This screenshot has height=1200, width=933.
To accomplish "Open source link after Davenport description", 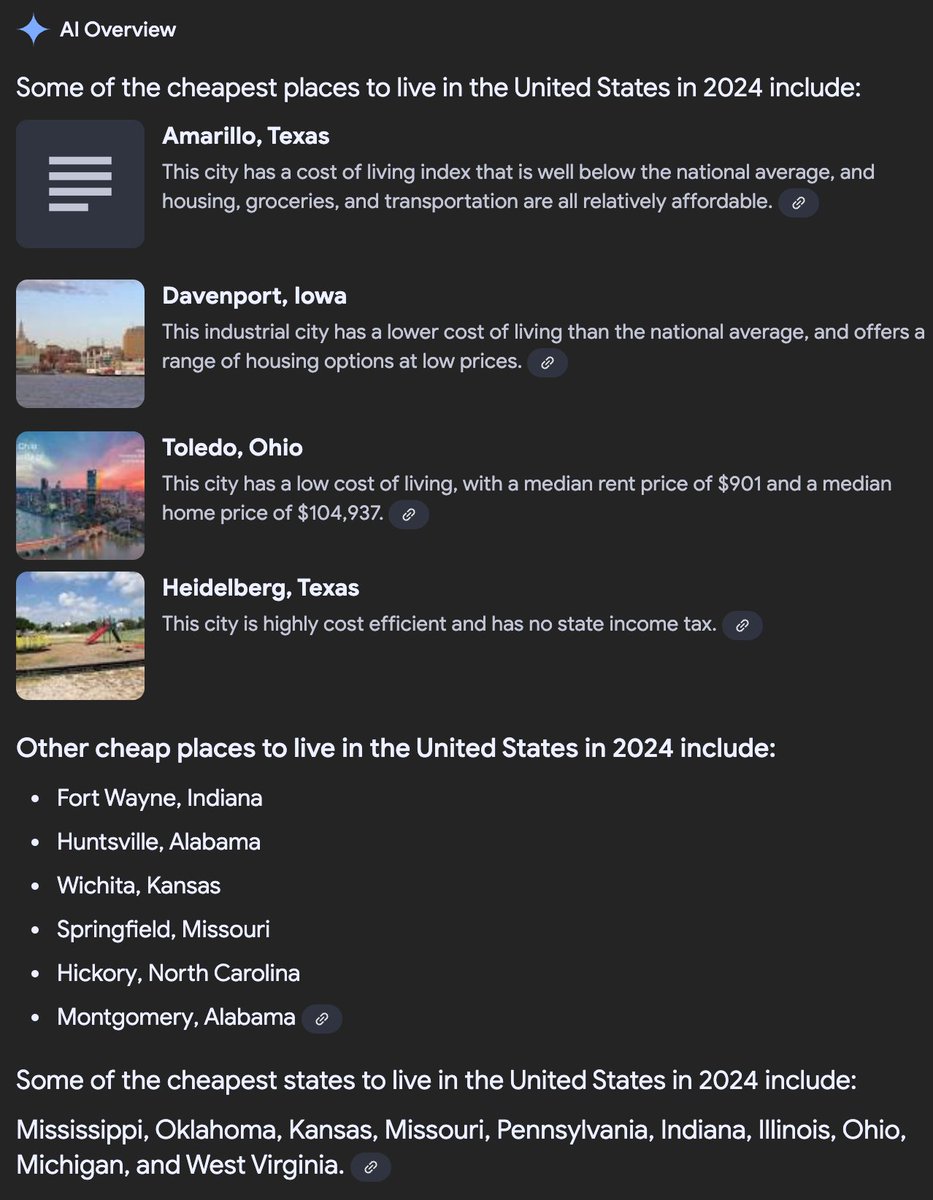I will 547,363.
